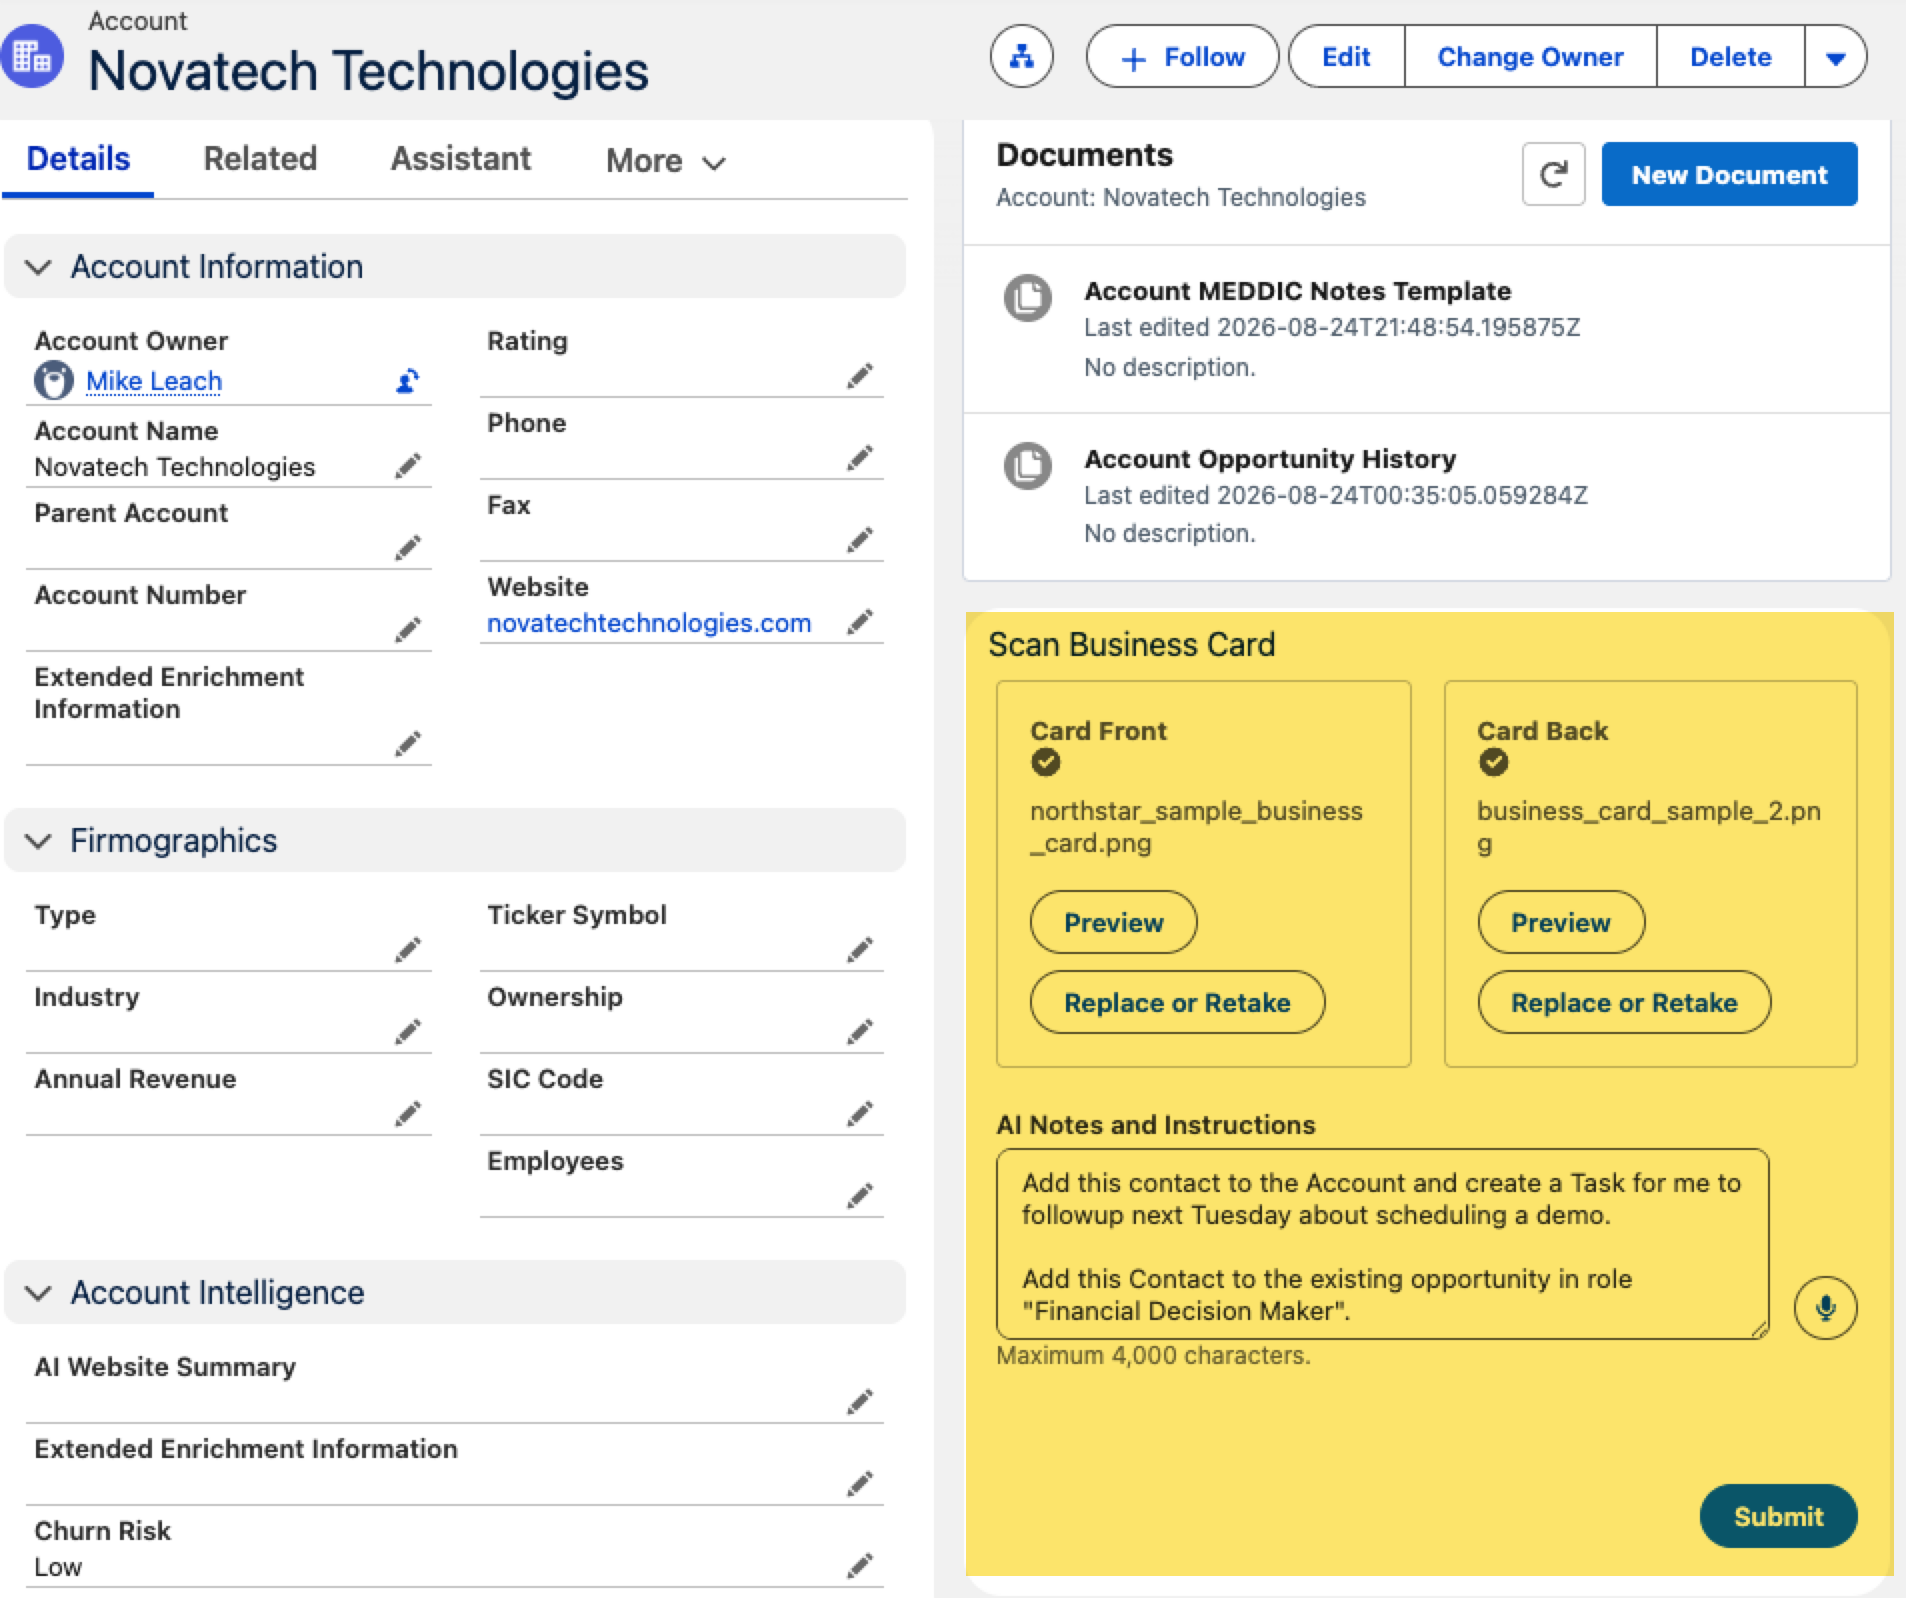
Task: Open the Mike Leach owner link
Action: 154,381
